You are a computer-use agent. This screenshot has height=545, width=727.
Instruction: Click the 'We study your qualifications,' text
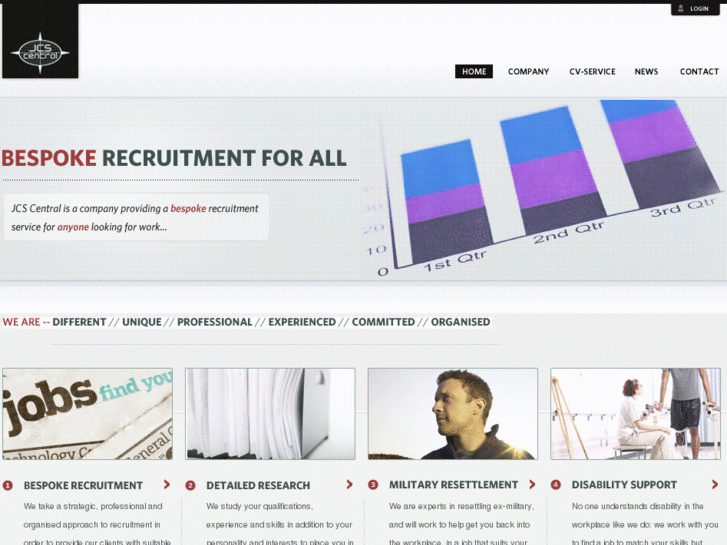click(x=260, y=506)
